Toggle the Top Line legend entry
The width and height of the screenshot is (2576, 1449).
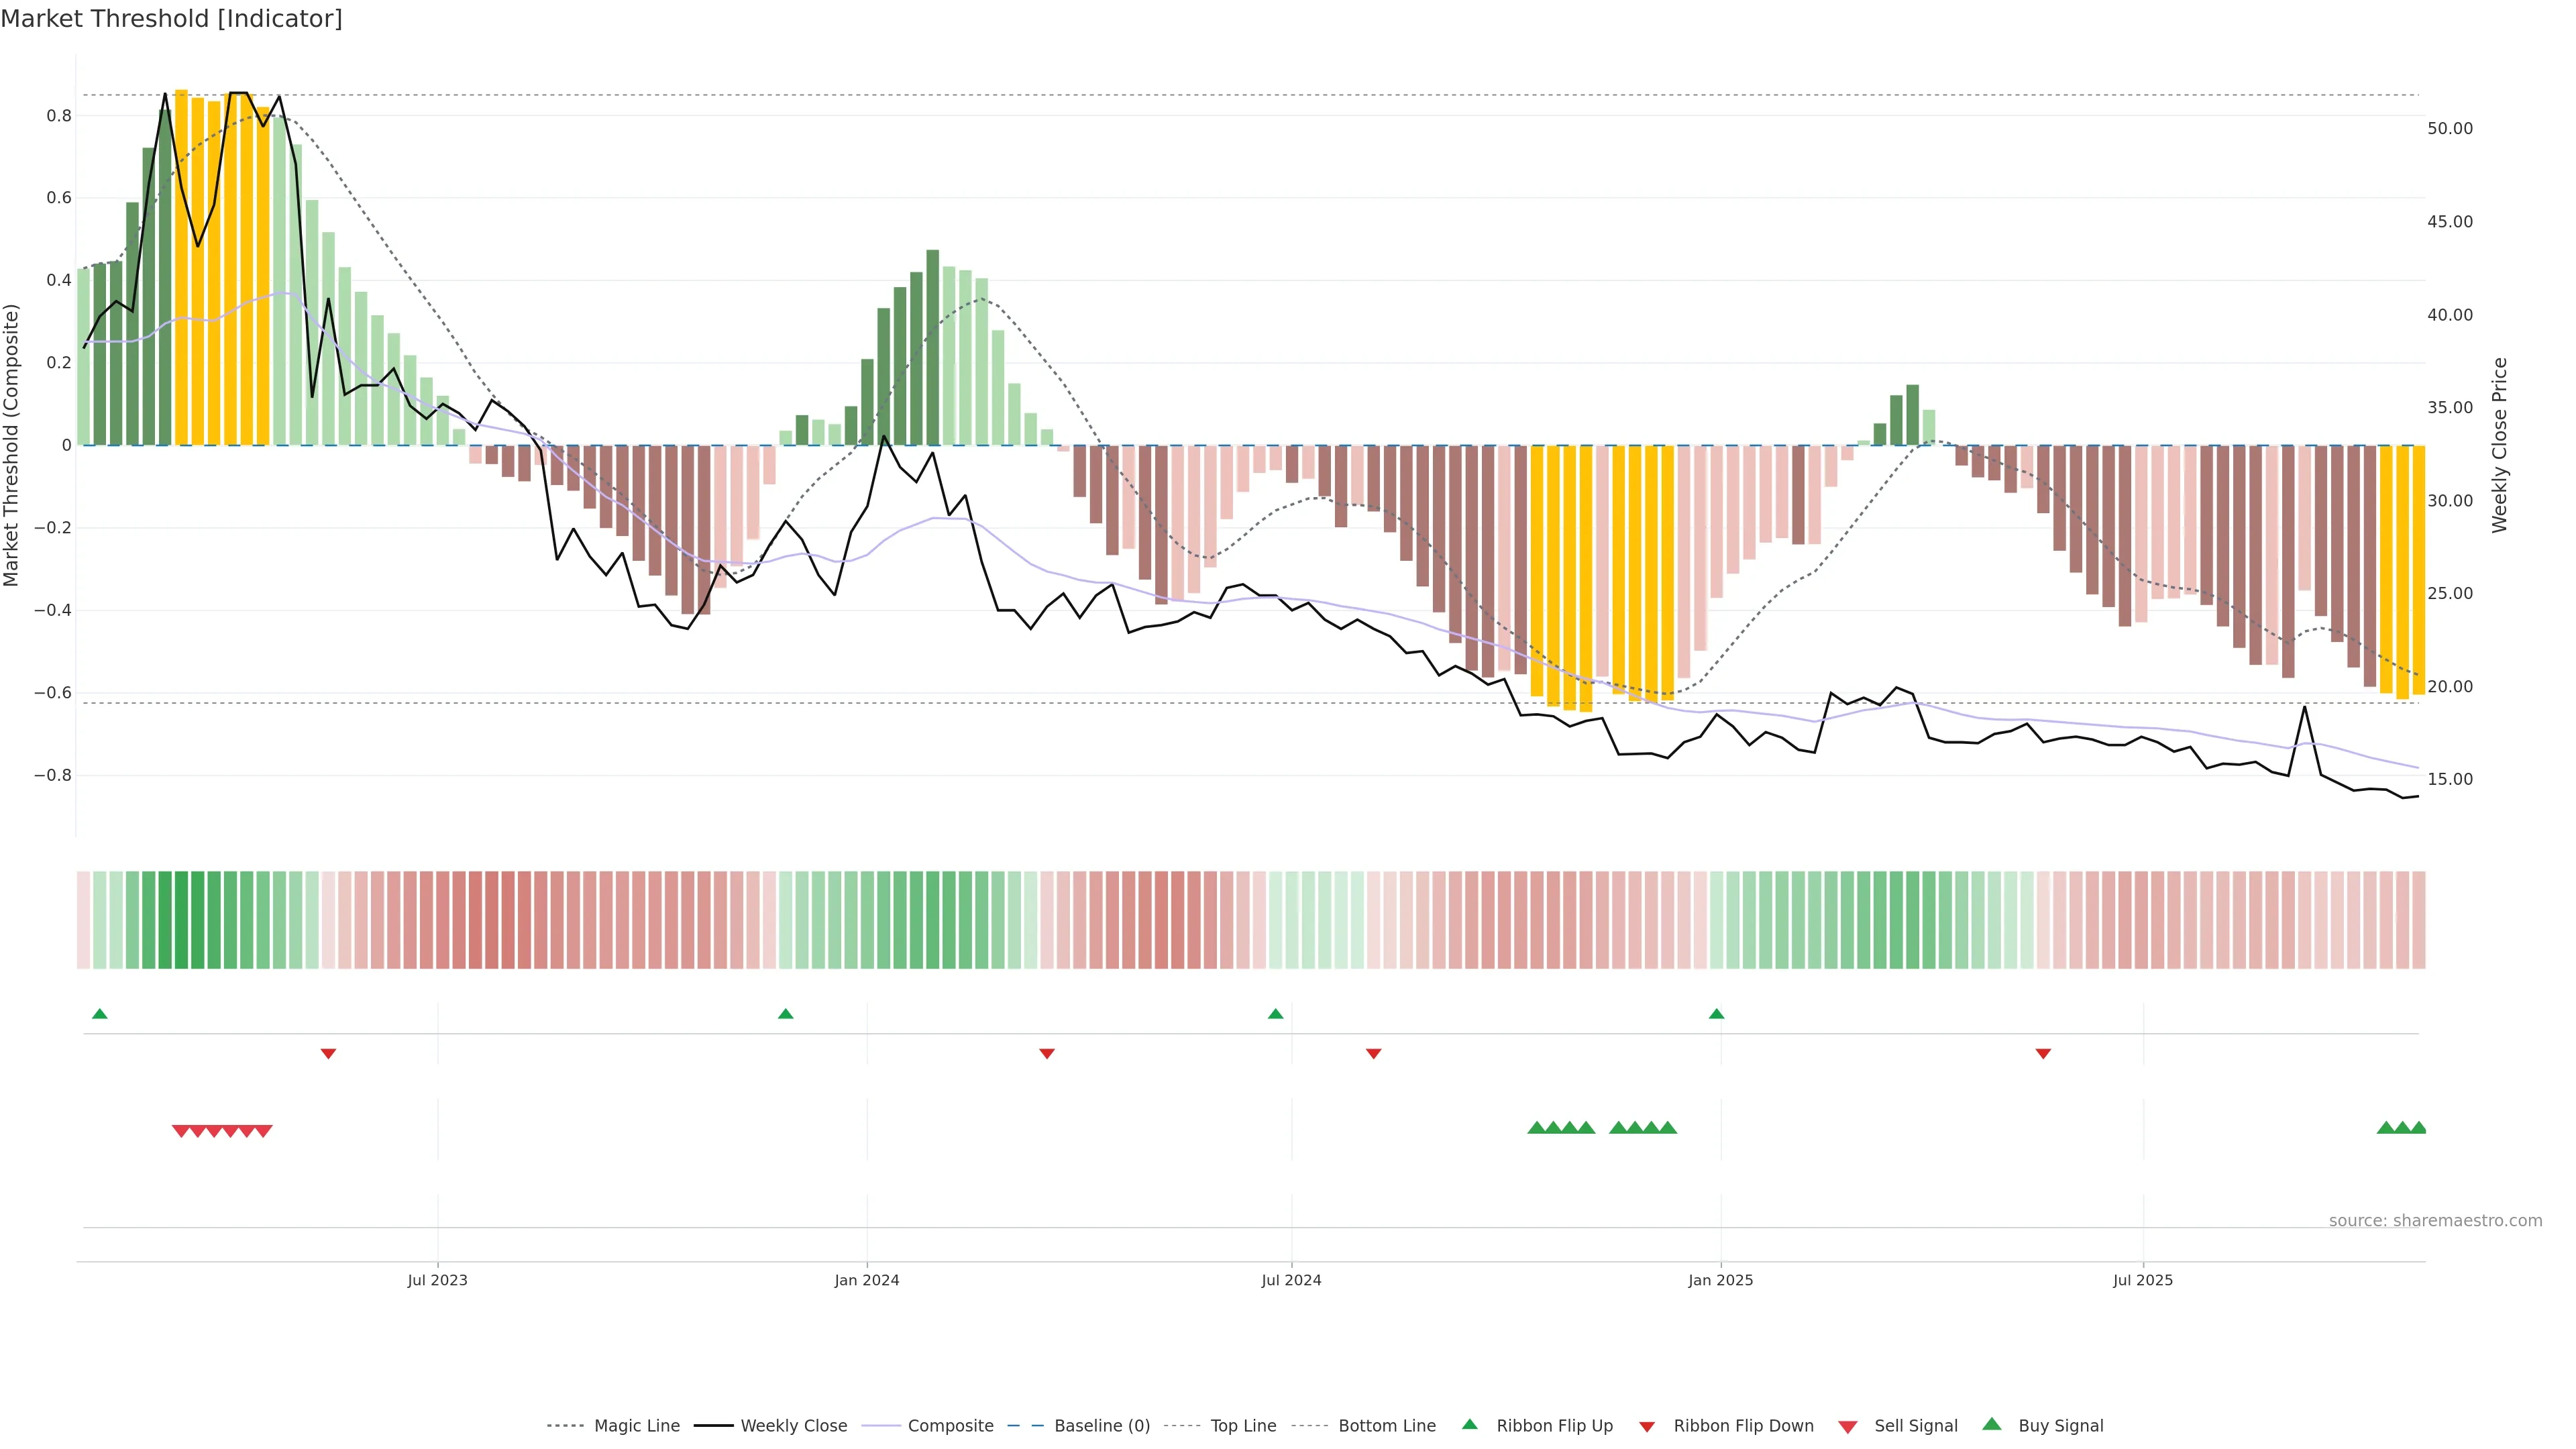1243,1426
